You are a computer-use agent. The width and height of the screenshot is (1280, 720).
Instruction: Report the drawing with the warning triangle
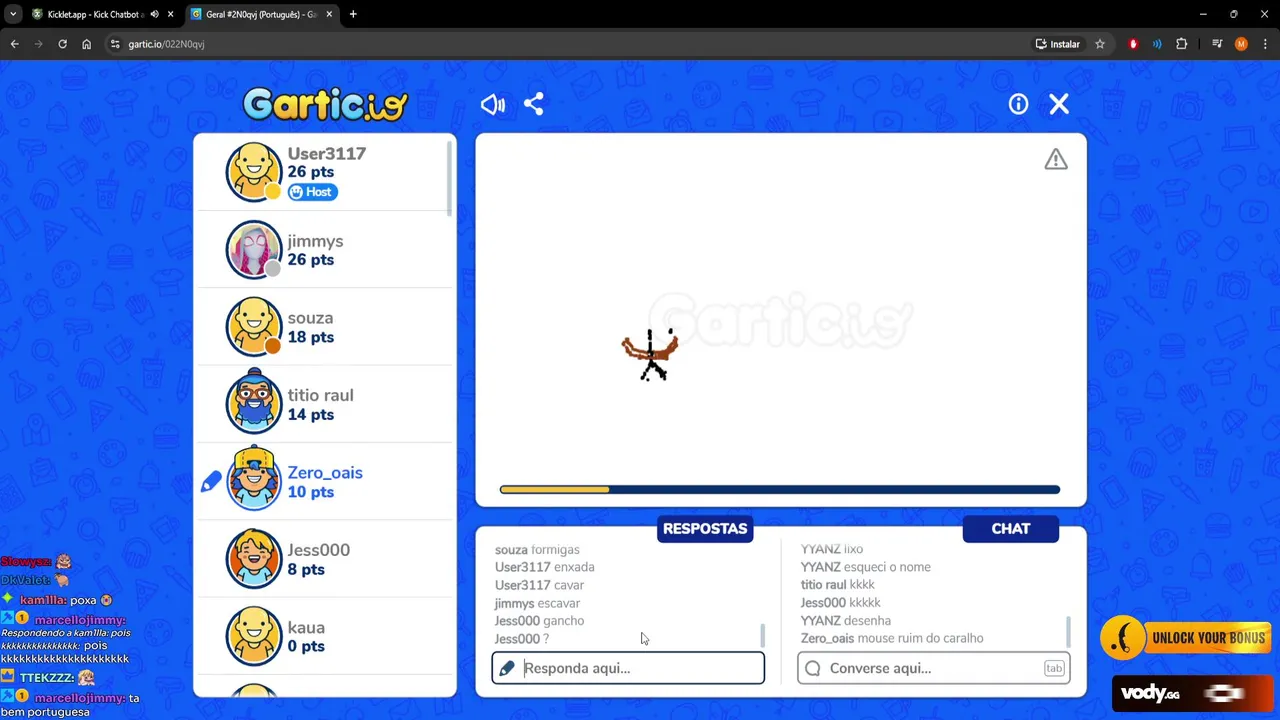pos(1056,160)
